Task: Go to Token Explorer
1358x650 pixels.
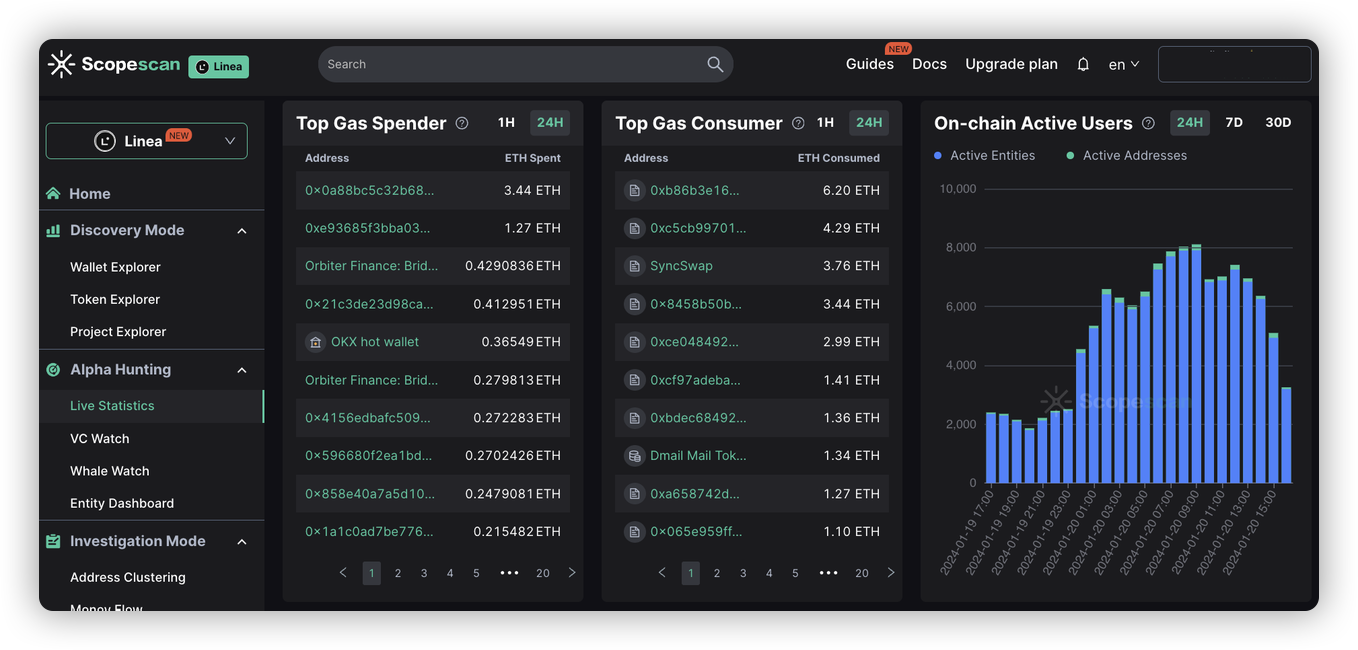Action: click(115, 299)
